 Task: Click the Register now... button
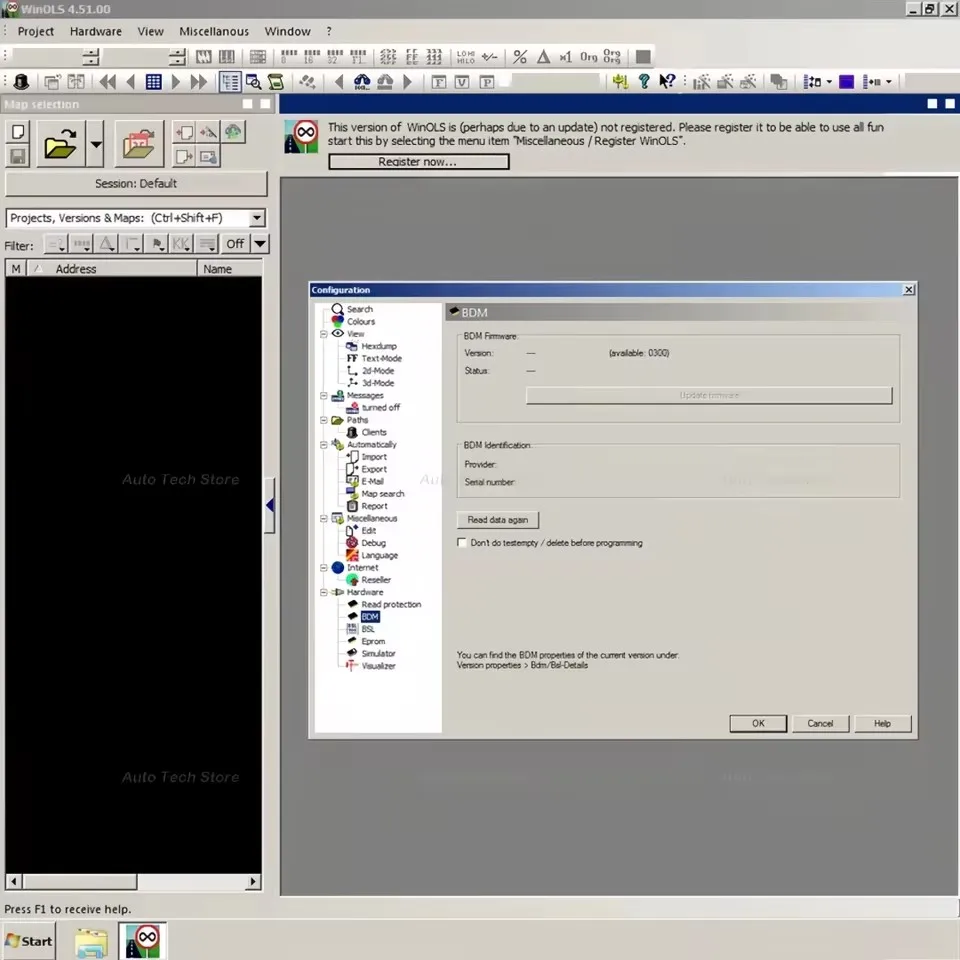[x=418, y=162]
